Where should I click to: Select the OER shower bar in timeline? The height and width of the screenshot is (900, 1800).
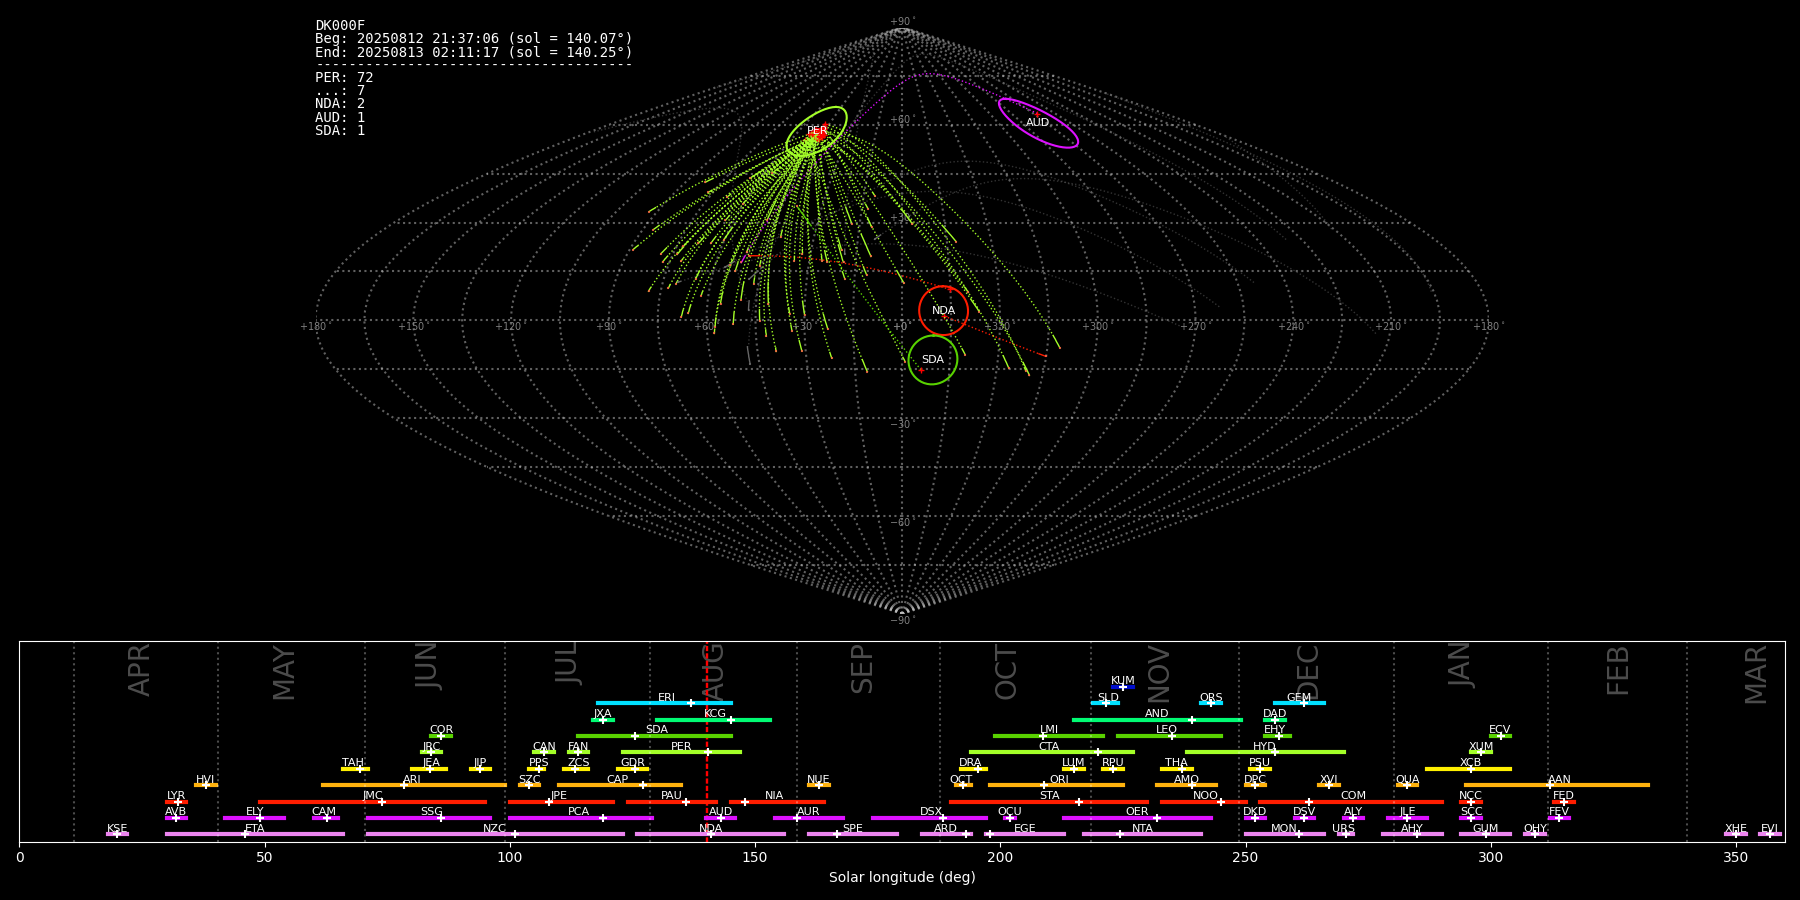[1137, 818]
